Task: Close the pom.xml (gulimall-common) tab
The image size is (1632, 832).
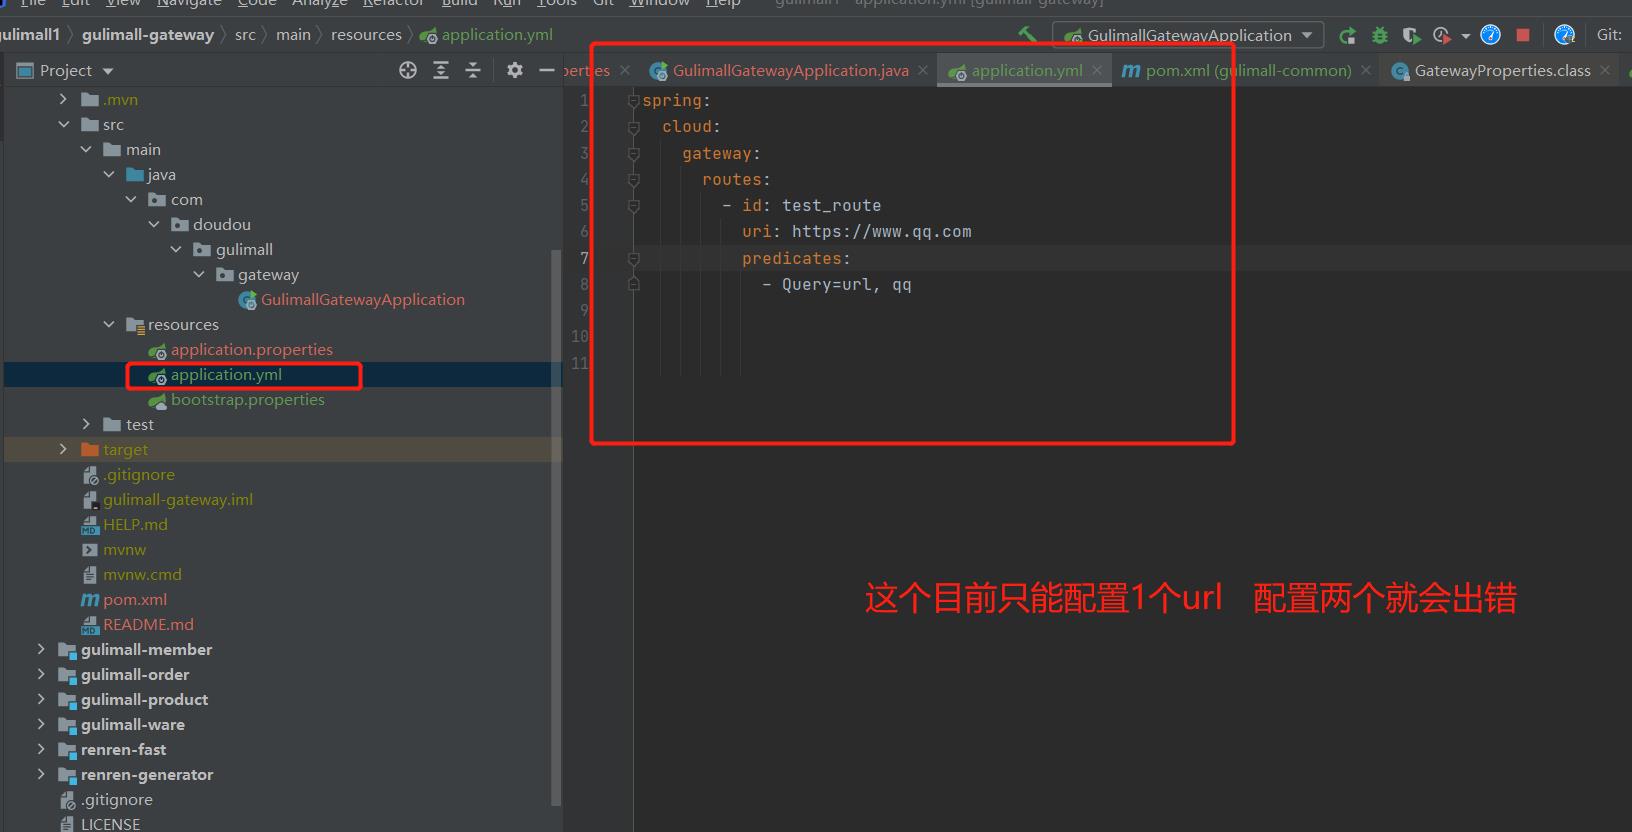Action: tap(1366, 70)
